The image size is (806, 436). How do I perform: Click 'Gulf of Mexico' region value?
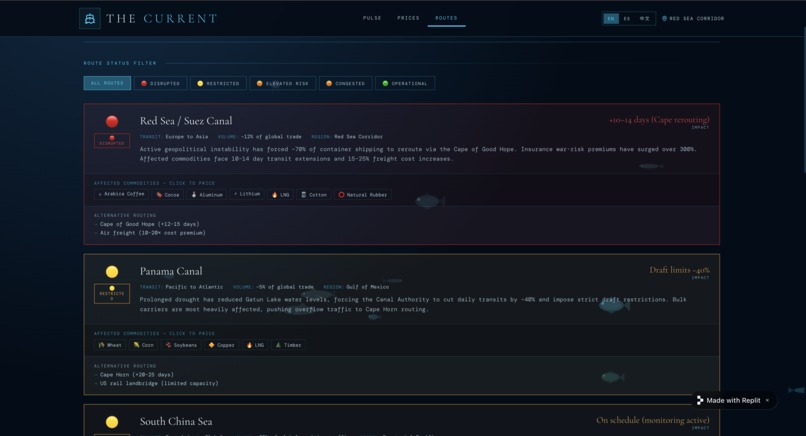pos(368,287)
